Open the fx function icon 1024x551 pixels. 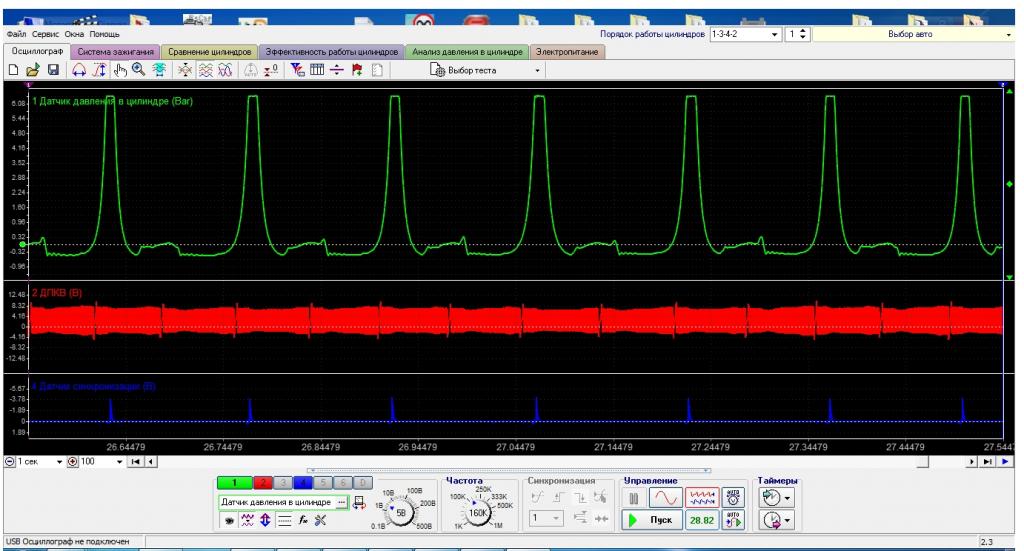coord(303,520)
